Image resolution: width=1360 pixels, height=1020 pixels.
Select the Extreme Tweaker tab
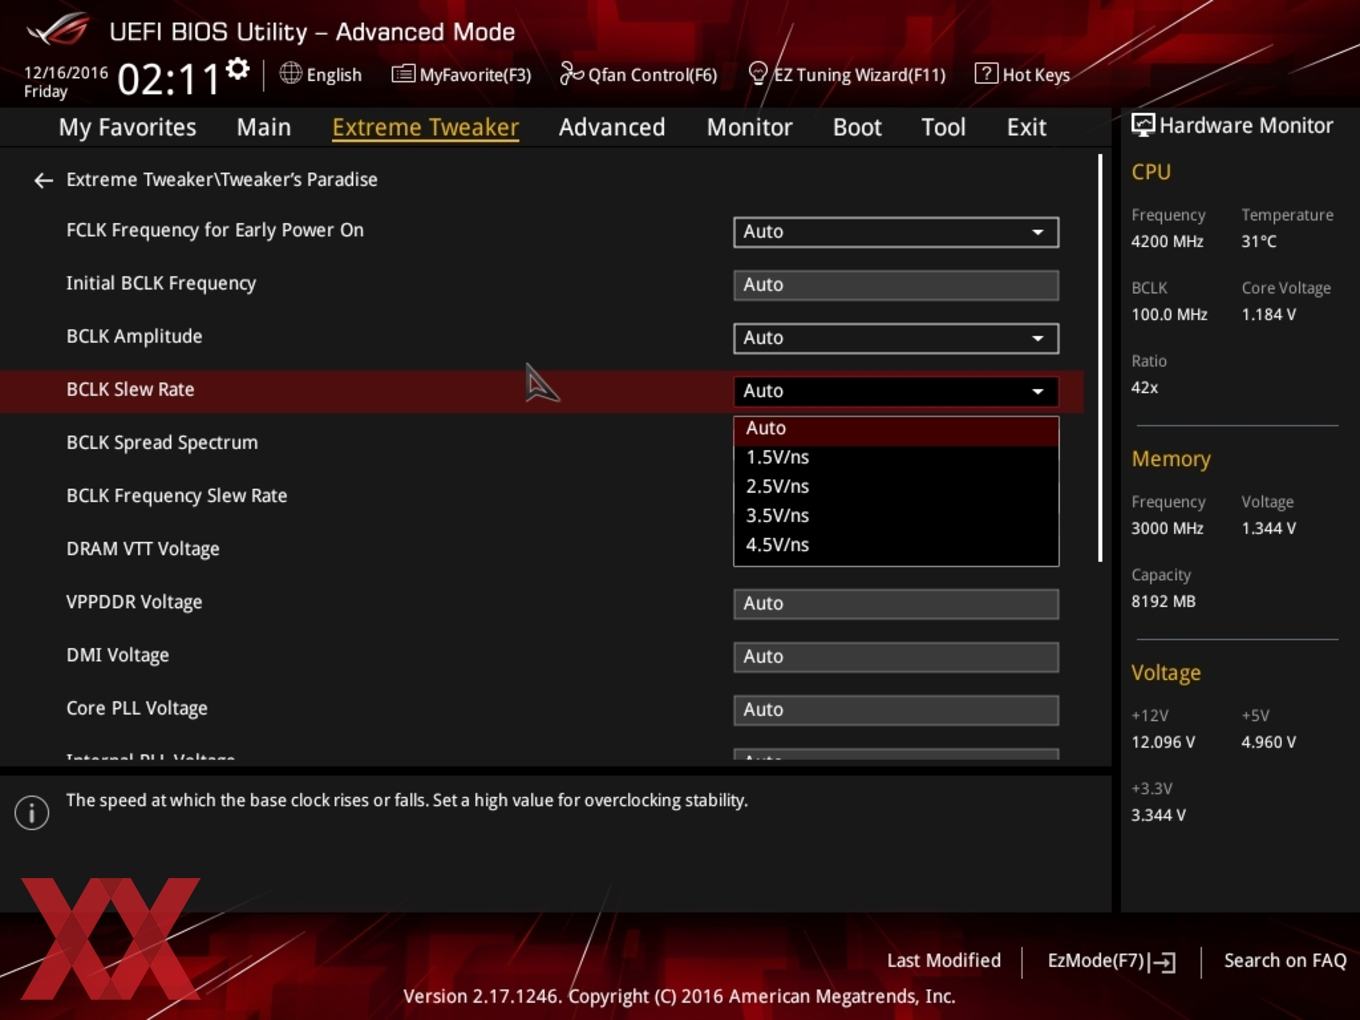tap(425, 128)
